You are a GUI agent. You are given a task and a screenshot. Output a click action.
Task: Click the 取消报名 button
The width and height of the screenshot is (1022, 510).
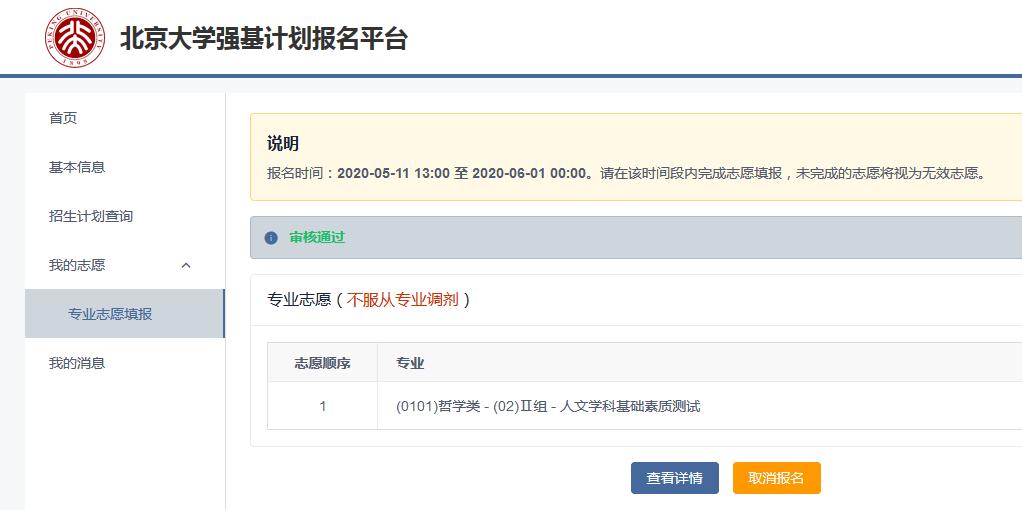tap(776, 478)
